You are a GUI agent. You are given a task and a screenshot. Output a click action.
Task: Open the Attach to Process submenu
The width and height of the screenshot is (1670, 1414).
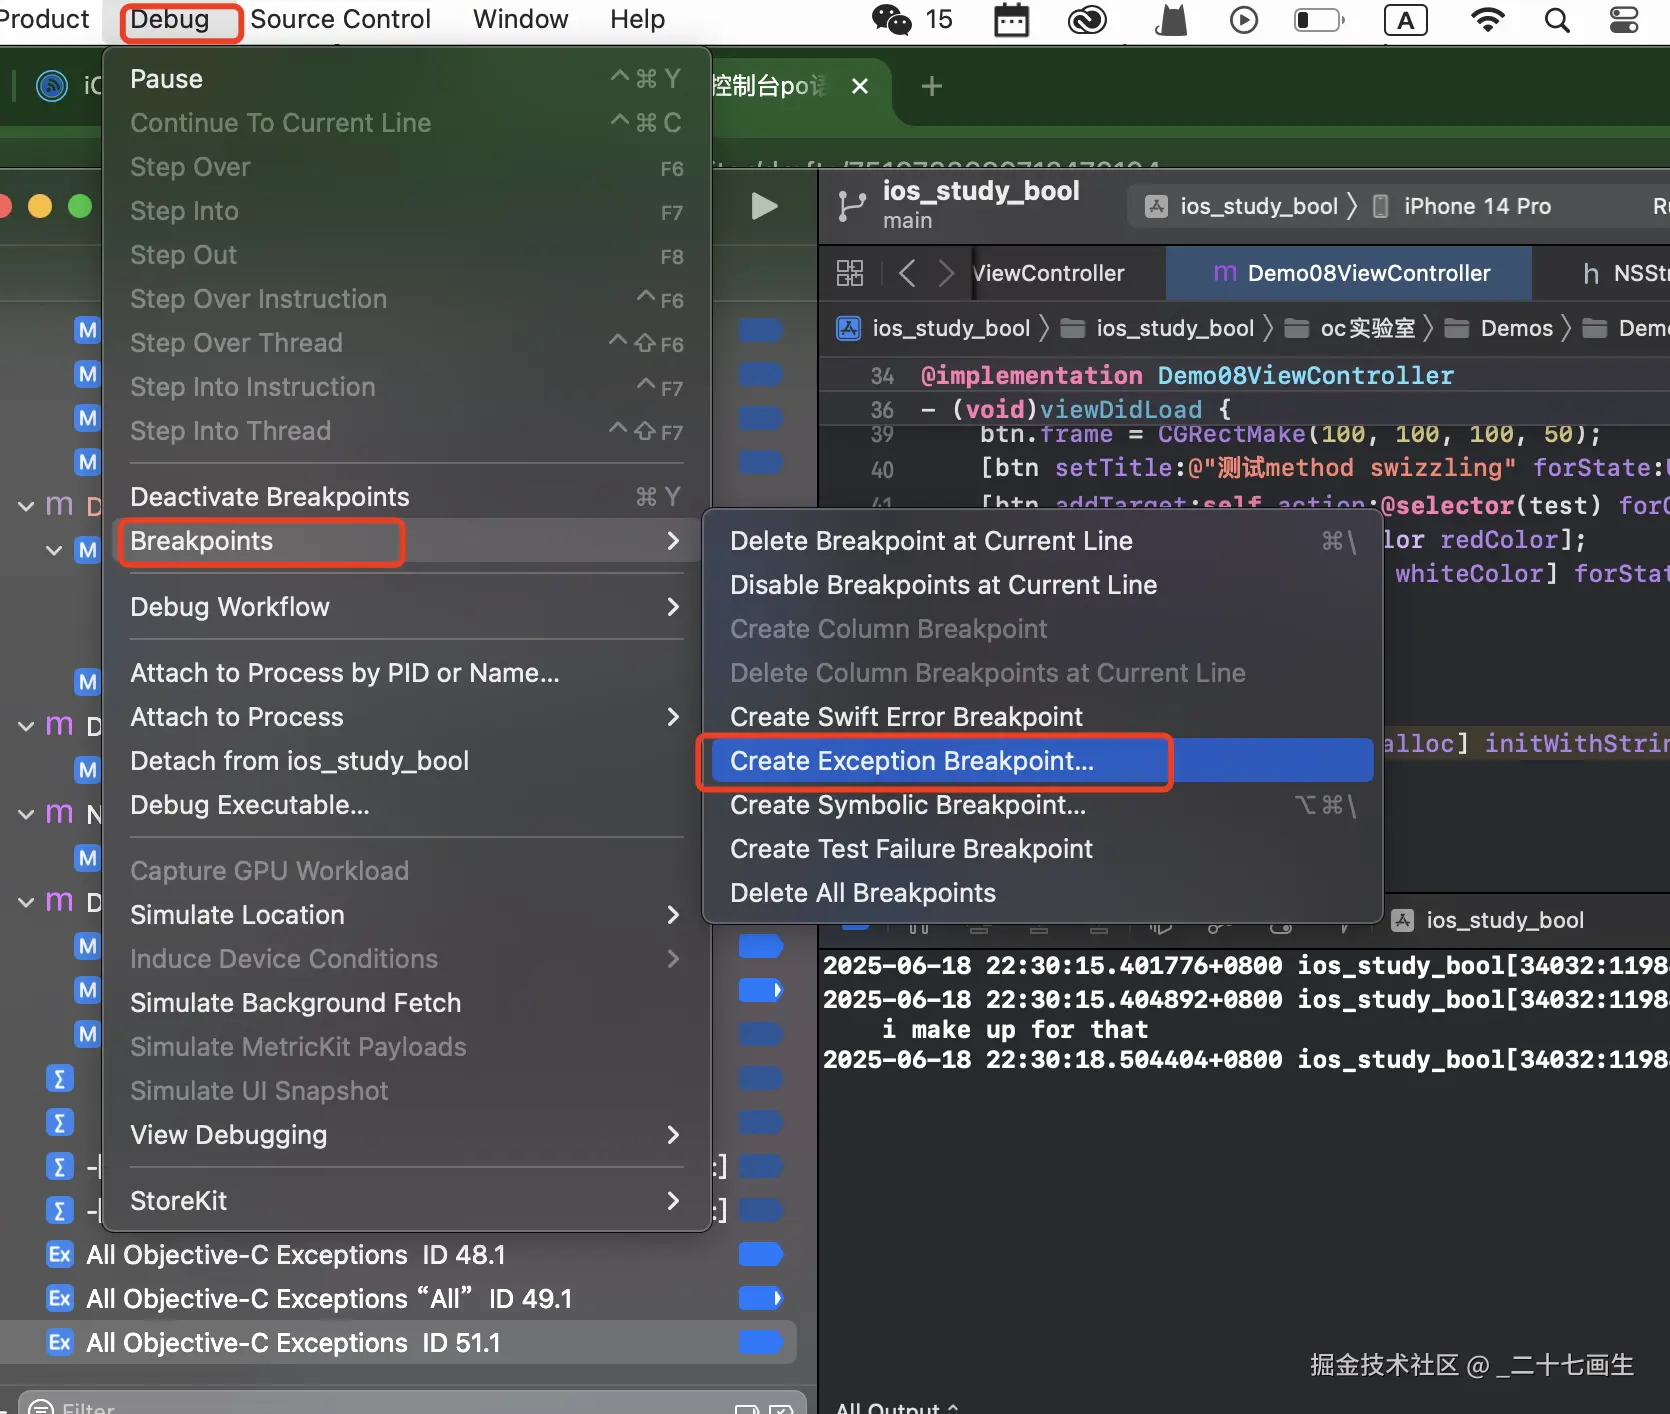tap(406, 717)
